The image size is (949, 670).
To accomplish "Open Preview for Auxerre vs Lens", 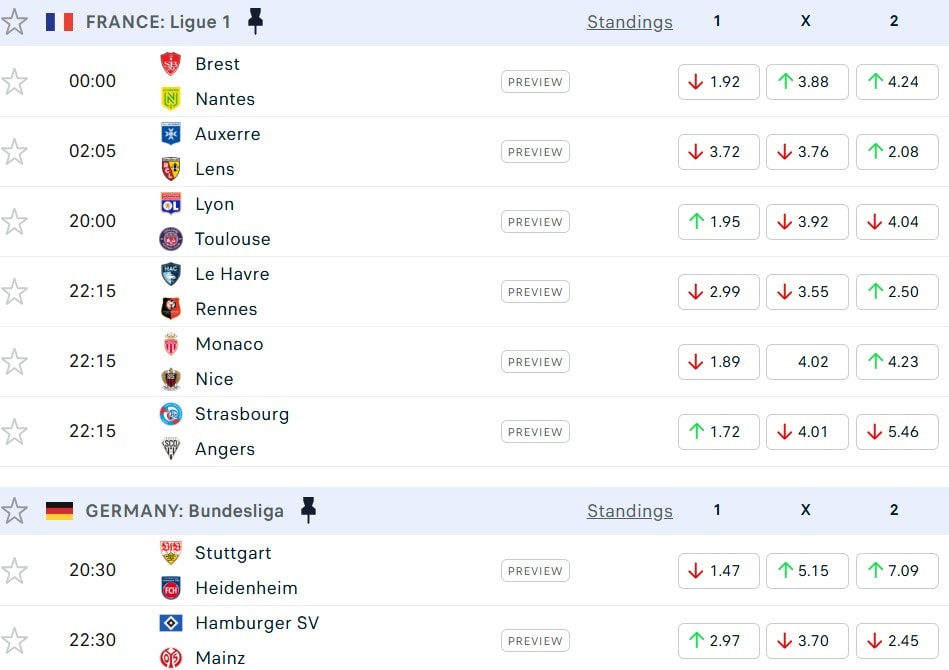I will click(x=535, y=152).
